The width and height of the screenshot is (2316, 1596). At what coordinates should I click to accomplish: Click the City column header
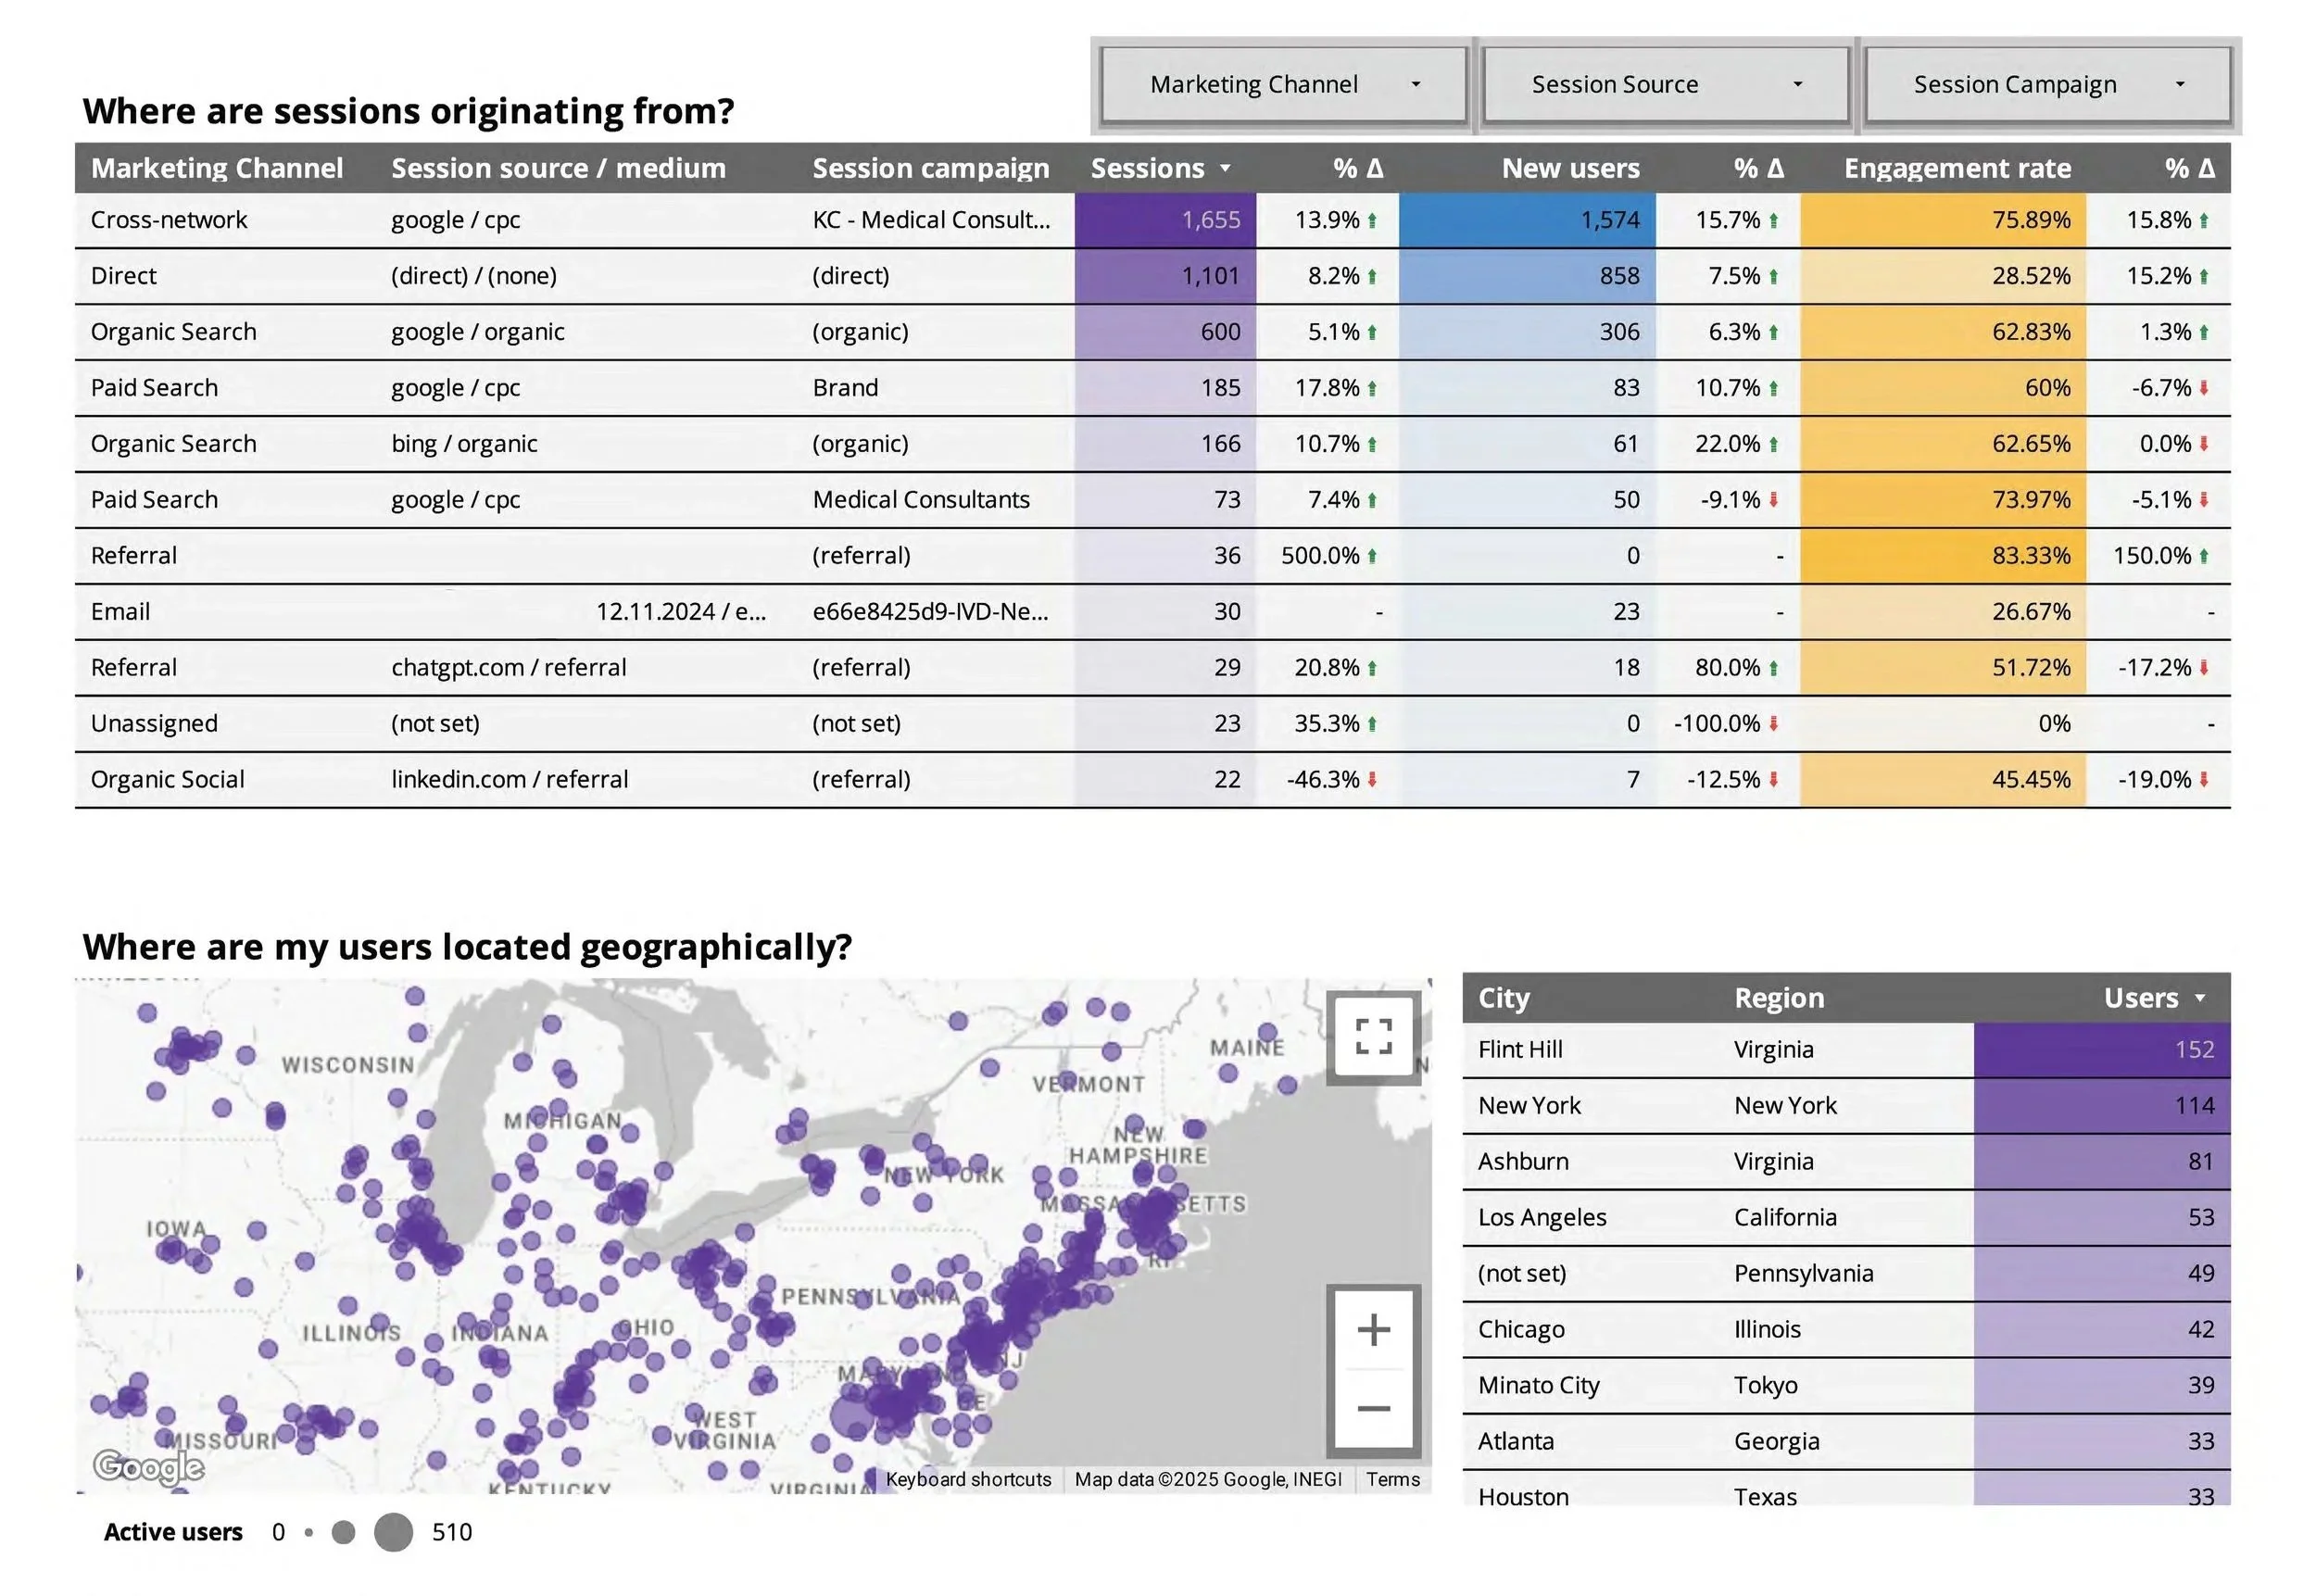click(1503, 998)
